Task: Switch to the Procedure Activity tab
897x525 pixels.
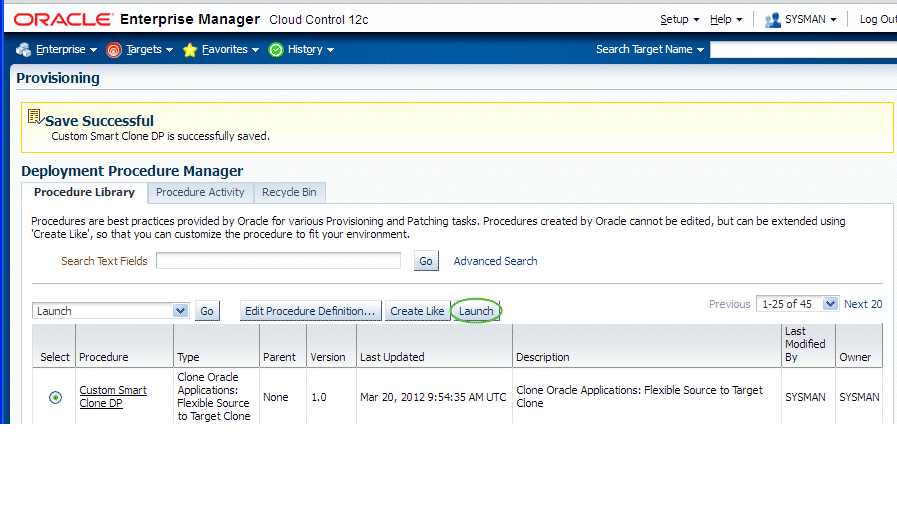Action: point(200,192)
